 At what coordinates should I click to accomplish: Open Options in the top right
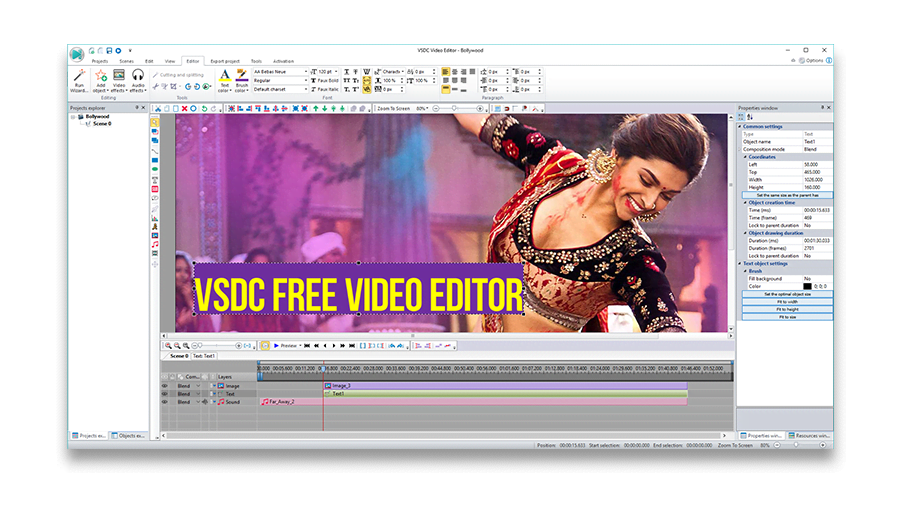[x=811, y=60]
